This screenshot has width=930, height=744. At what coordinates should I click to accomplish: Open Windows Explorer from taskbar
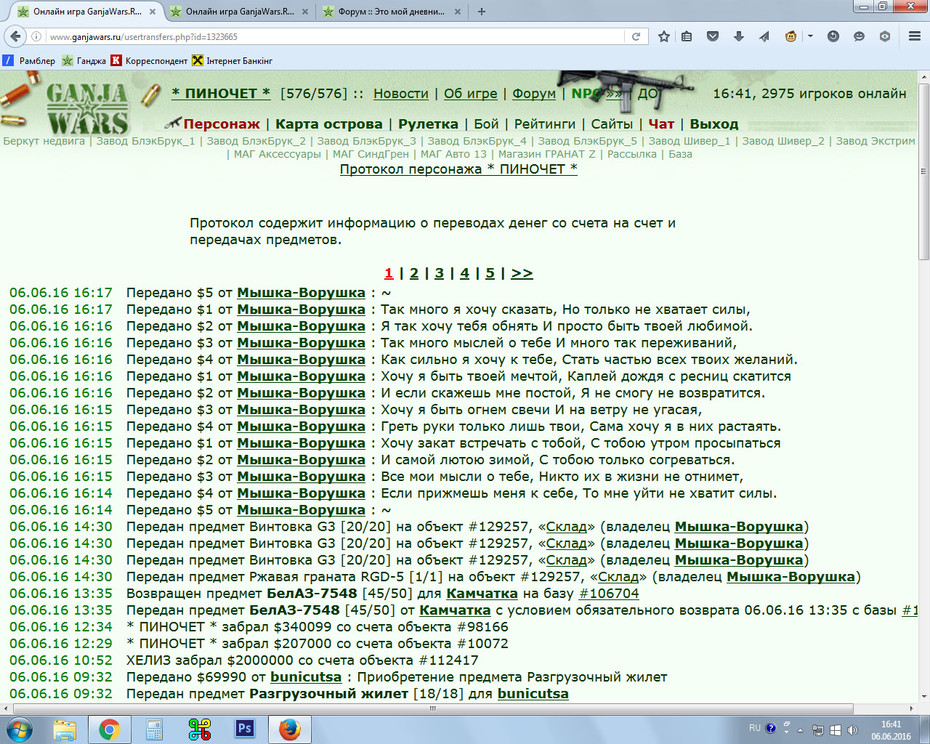pos(64,729)
